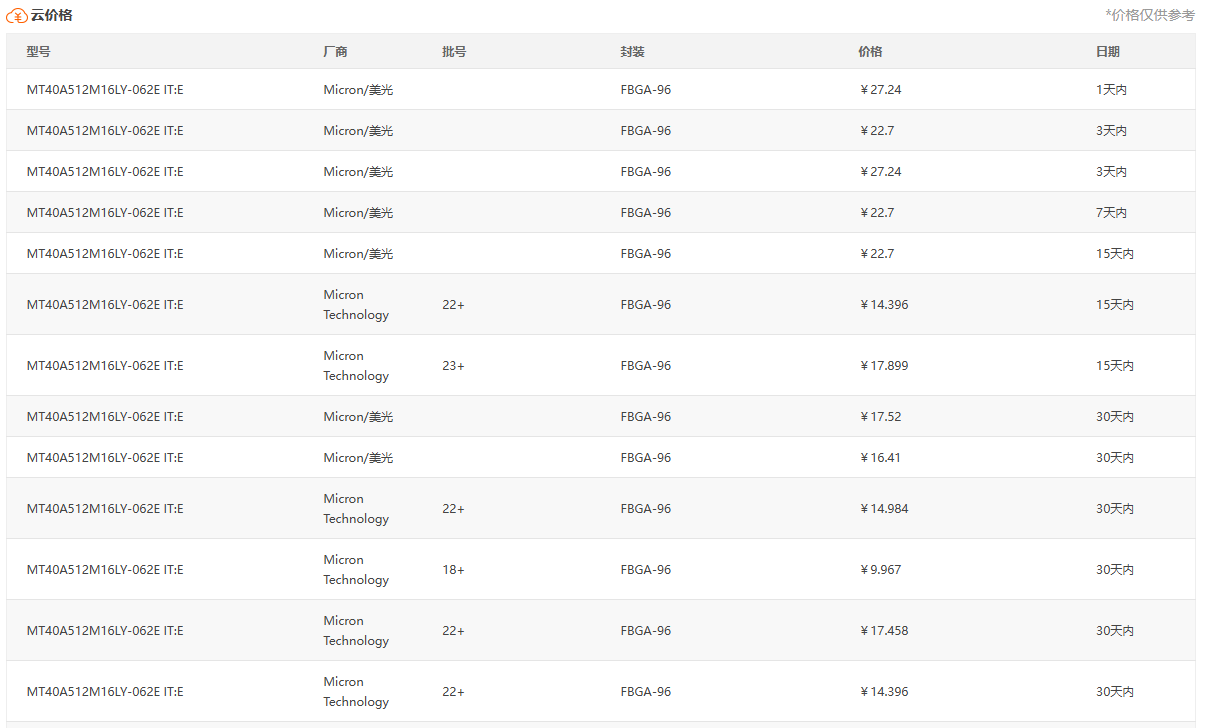Click the 7天内 date cell
This screenshot has height=728, width=1207.
(x=1111, y=213)
